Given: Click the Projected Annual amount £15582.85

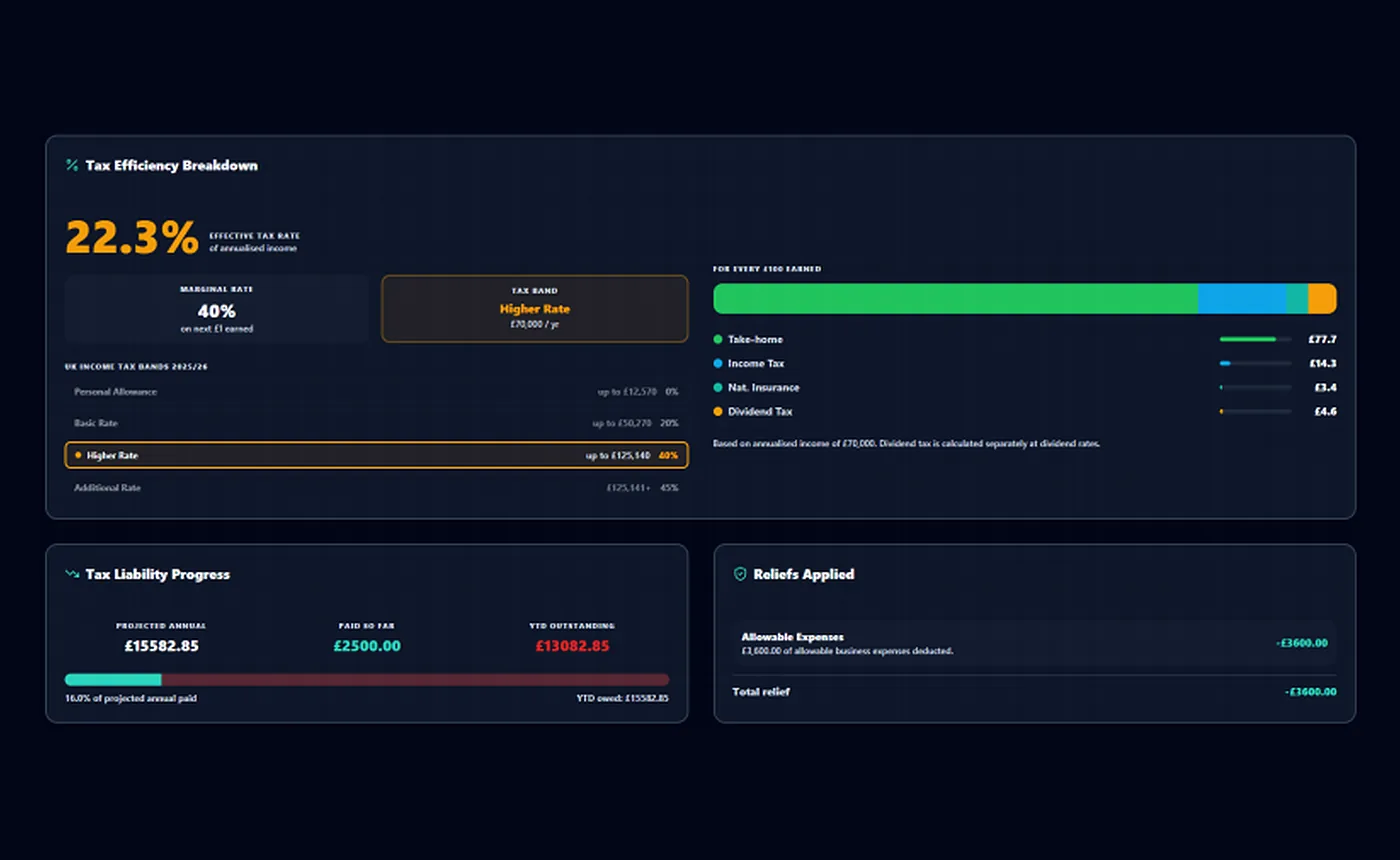Looking at the screenshot, I should pos(162,646).
